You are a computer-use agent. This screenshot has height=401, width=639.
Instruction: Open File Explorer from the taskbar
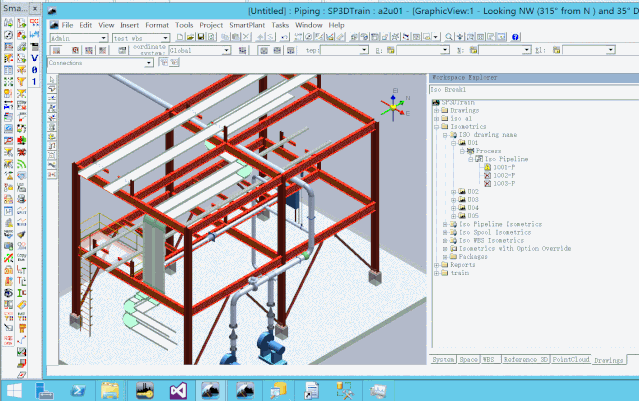coord(110,391)
